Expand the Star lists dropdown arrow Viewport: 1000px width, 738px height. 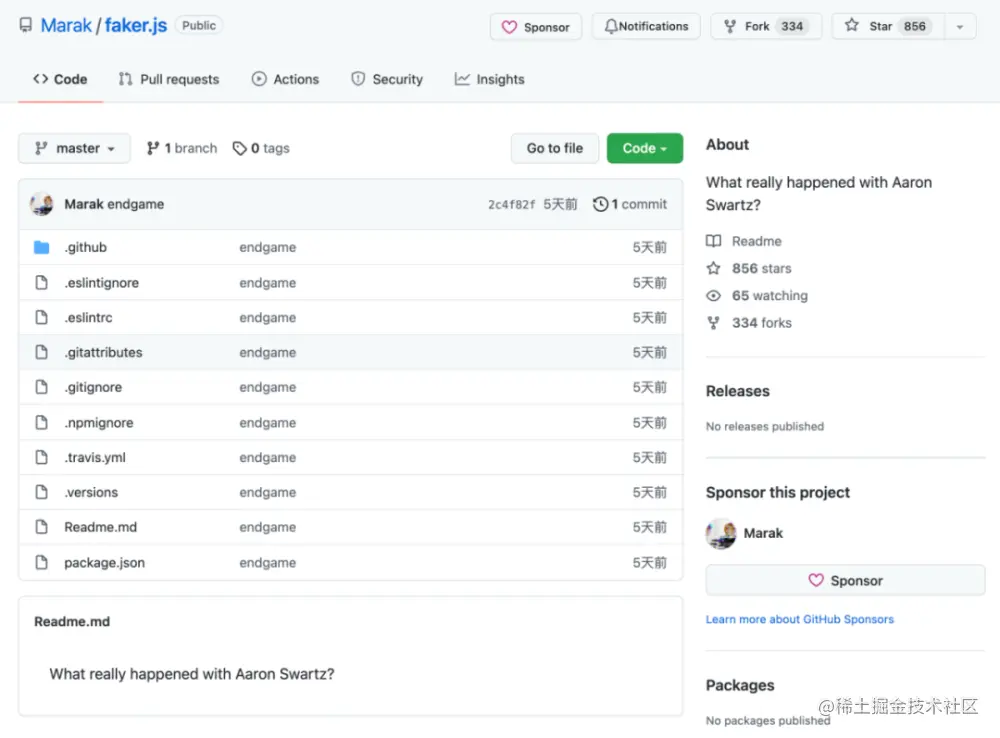coord(960,27)
